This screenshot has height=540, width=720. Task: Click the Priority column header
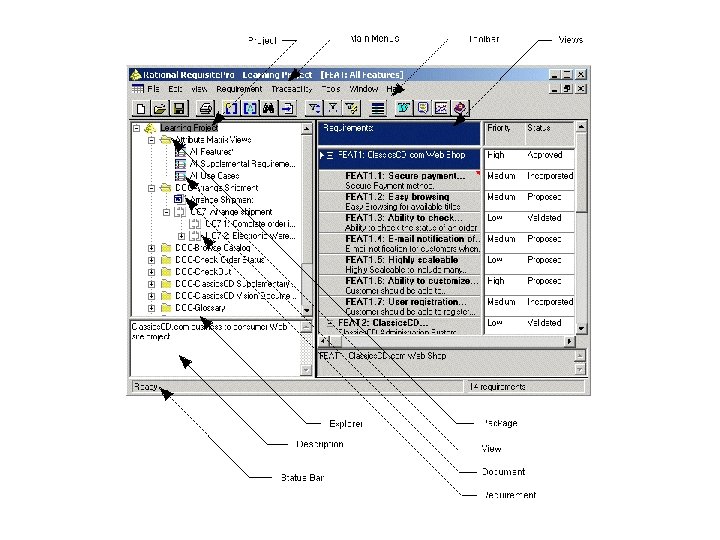coord(504,134)
